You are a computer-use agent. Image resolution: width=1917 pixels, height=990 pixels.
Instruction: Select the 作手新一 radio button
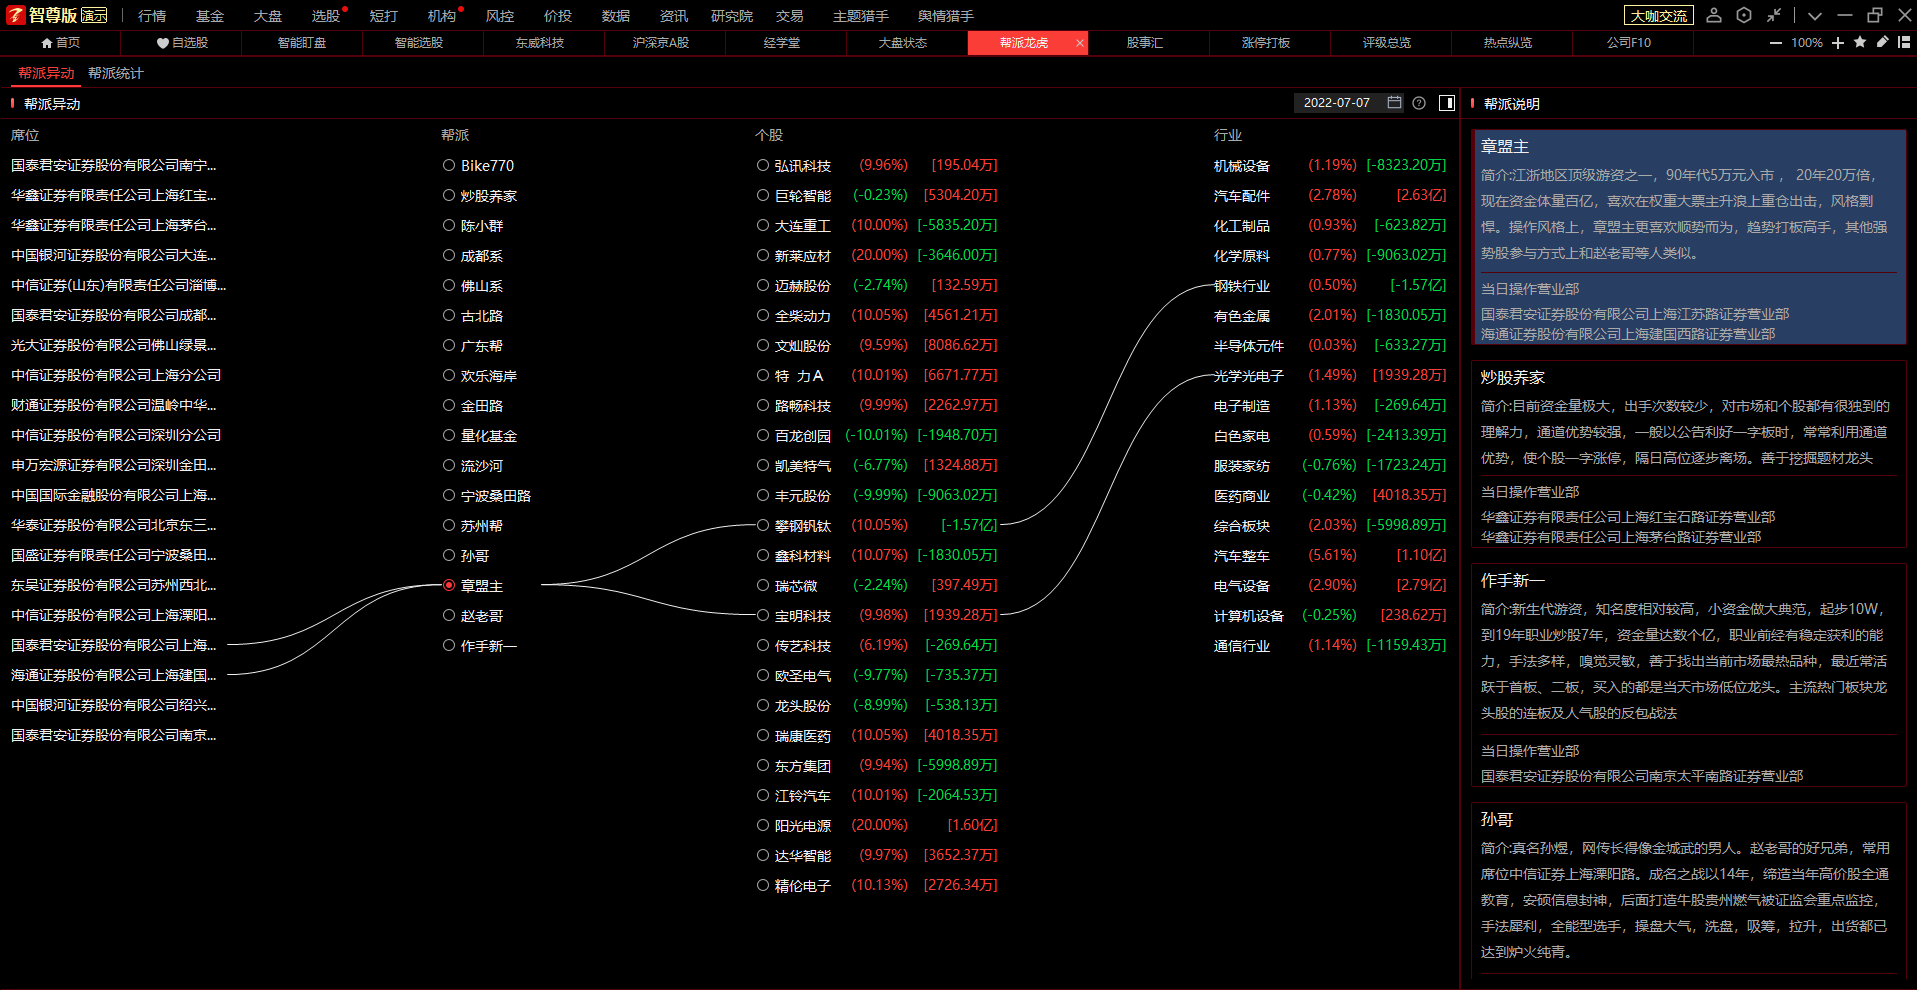point(449,645)
